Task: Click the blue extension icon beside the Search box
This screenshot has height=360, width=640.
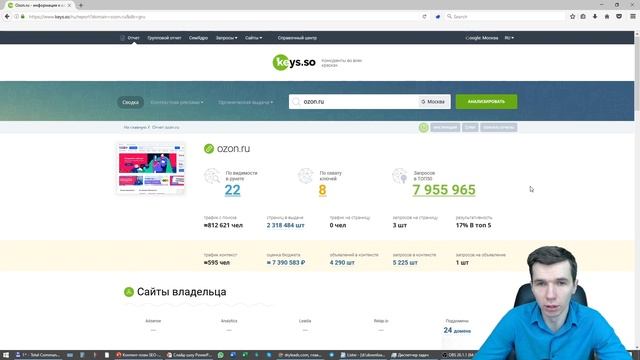Action: tap(438, 17)
